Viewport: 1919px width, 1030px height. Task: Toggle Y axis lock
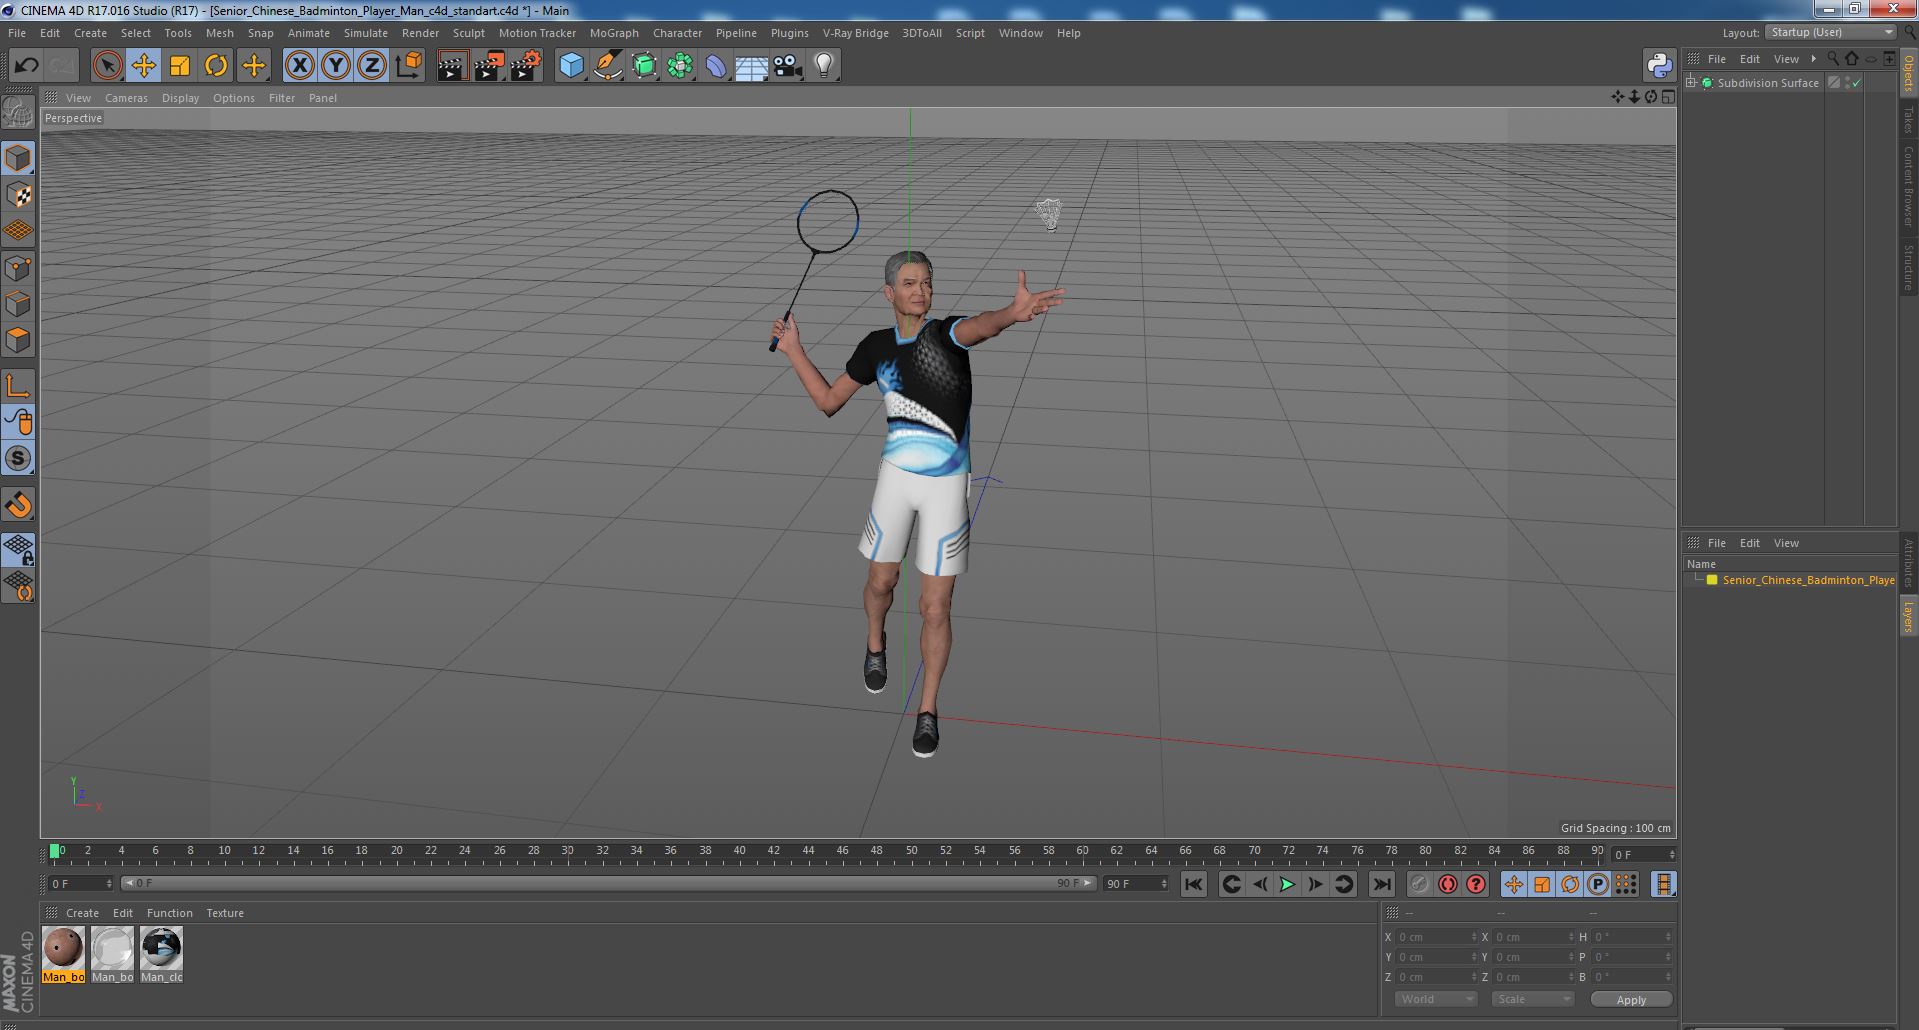pyautogui.click(x=336, y=66)
